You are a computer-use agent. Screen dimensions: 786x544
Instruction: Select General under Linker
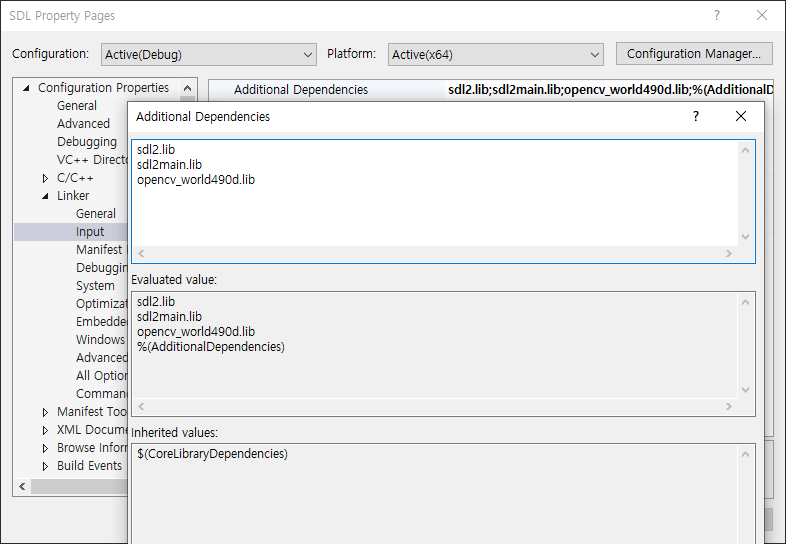pos(96,214)
